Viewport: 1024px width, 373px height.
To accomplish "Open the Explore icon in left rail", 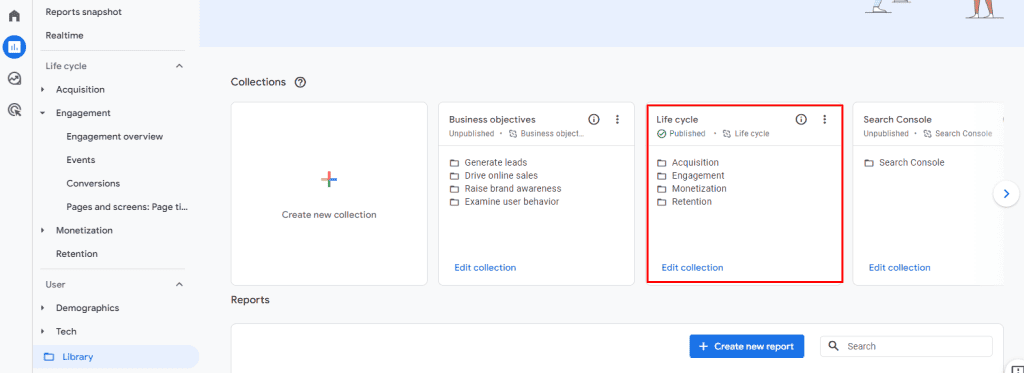I will tap(14, 78).
